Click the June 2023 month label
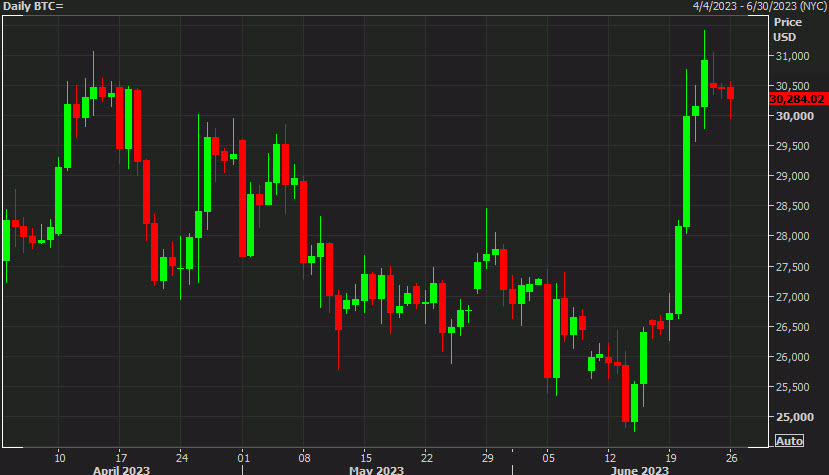The width and height of the screenshot is (829, 475). (639, 470)
